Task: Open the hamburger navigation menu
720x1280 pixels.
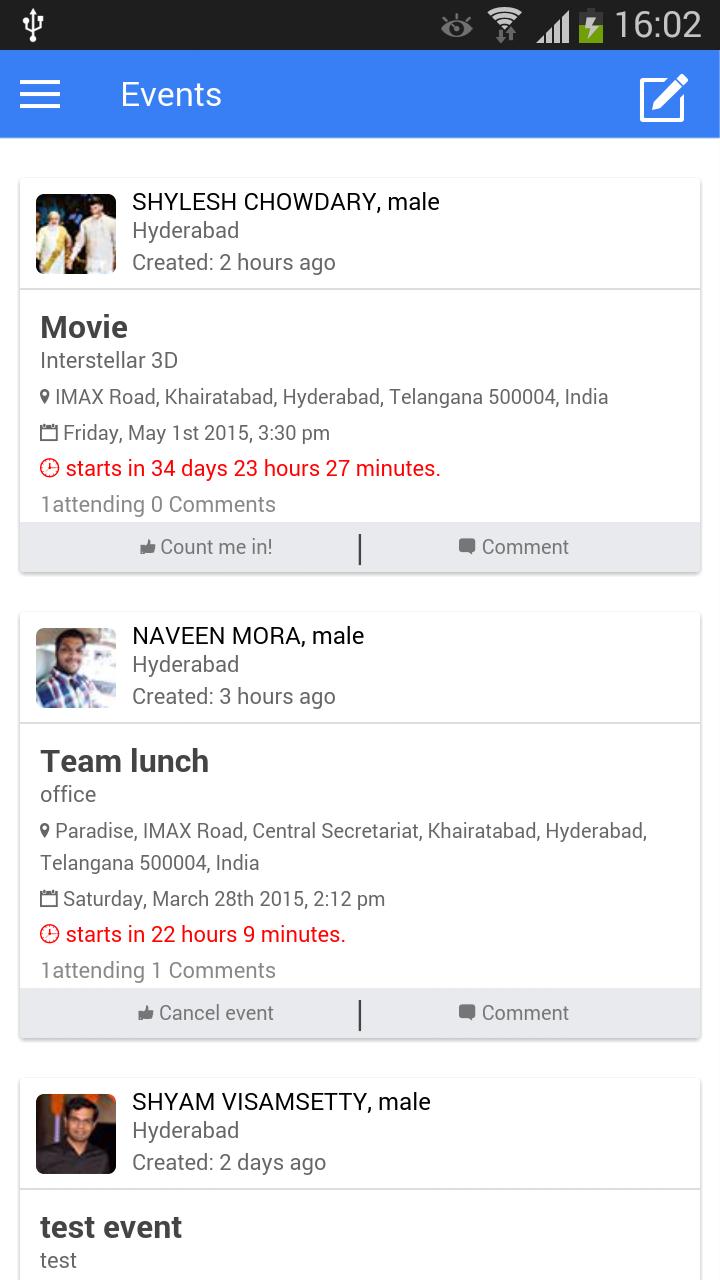Action: click(40, 95)
